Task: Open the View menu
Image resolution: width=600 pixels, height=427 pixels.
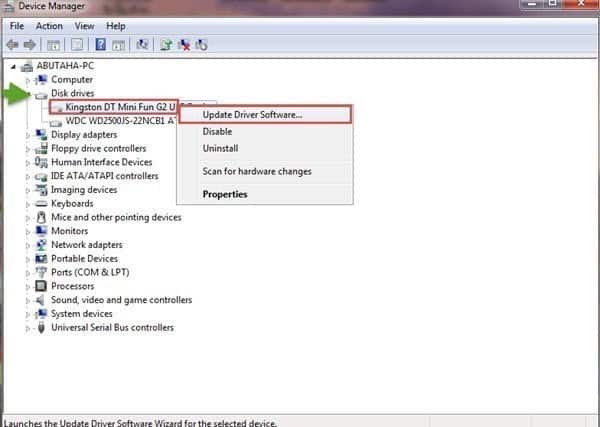Action: coord(84,26)
